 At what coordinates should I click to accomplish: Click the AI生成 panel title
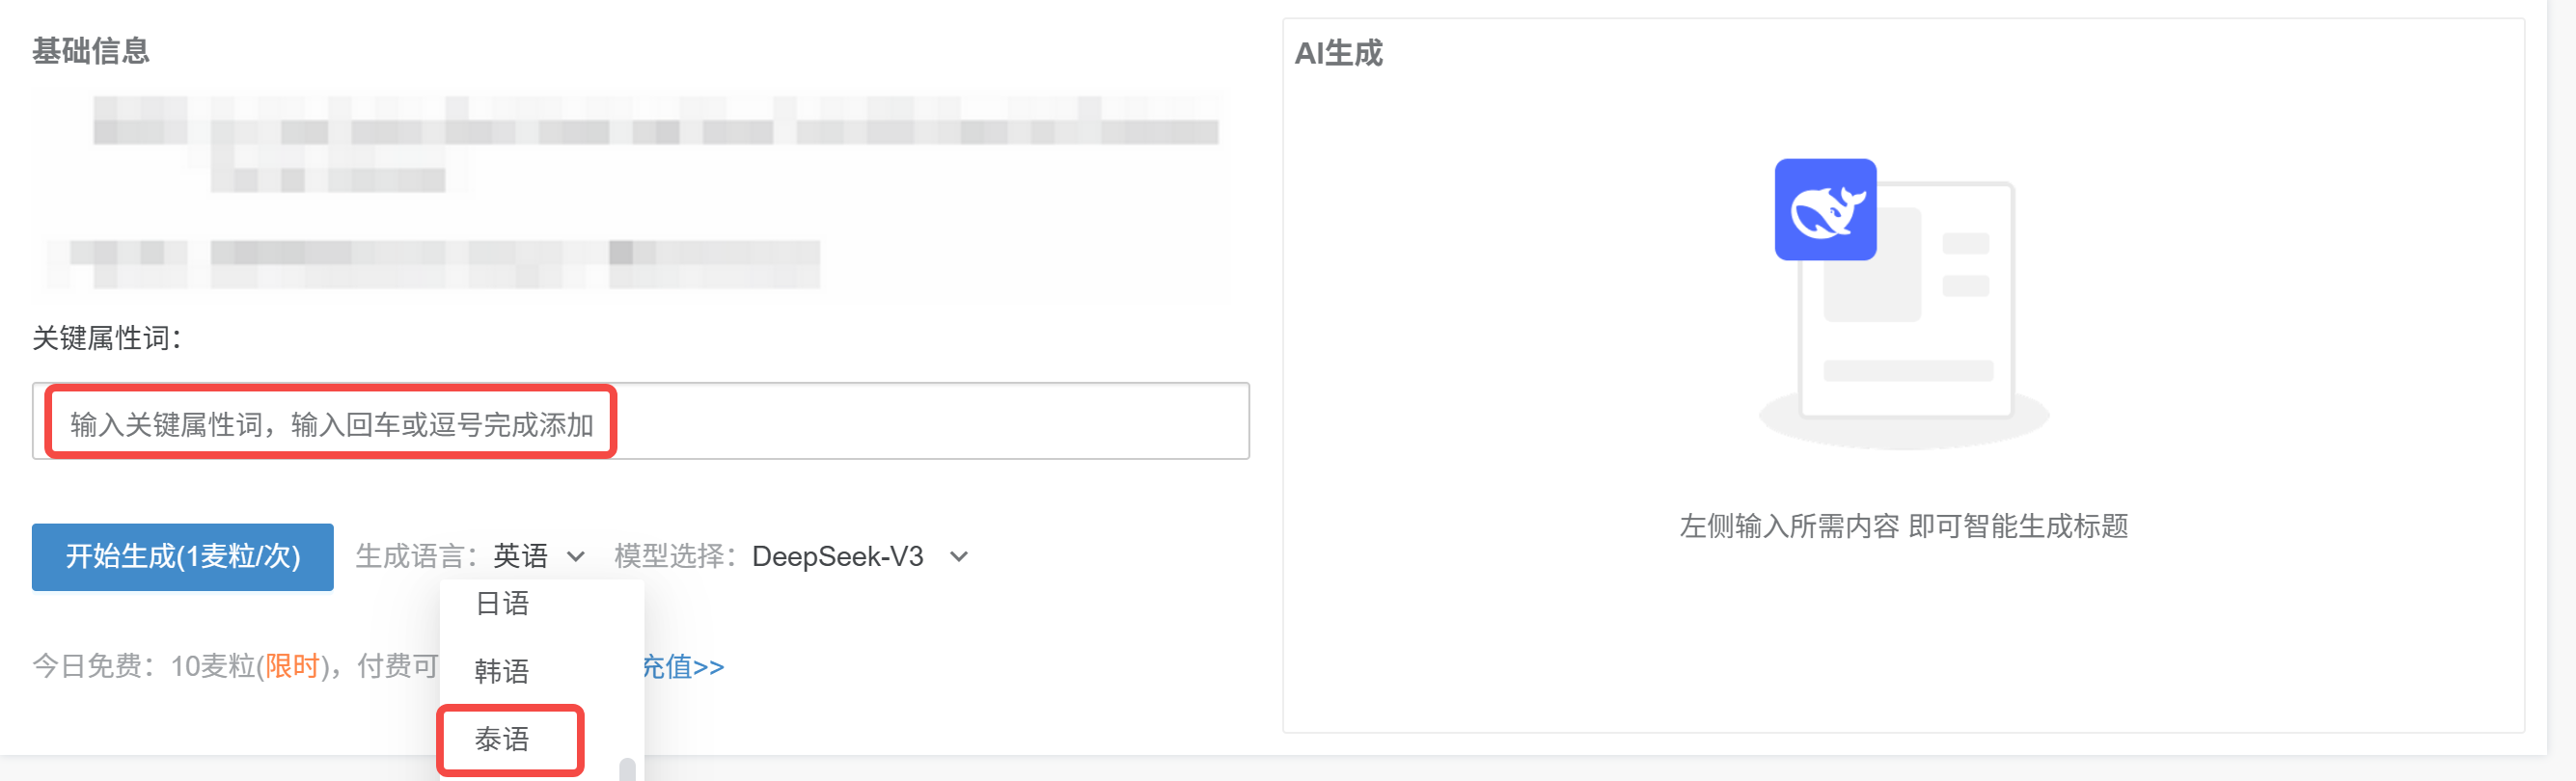[x=1338, y=54]
